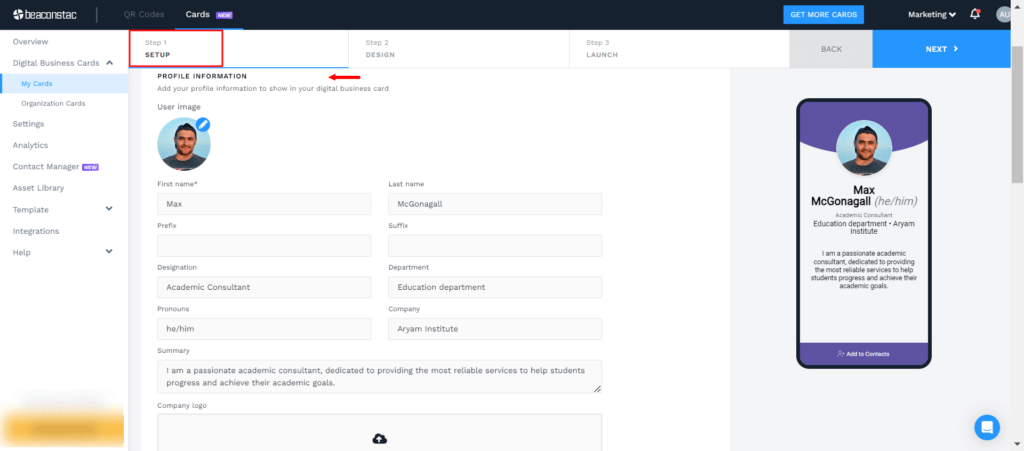This screenshot has width=1024, height=451.
Task: Open the Marketing organization dropdown
Action: click(932, 14)
